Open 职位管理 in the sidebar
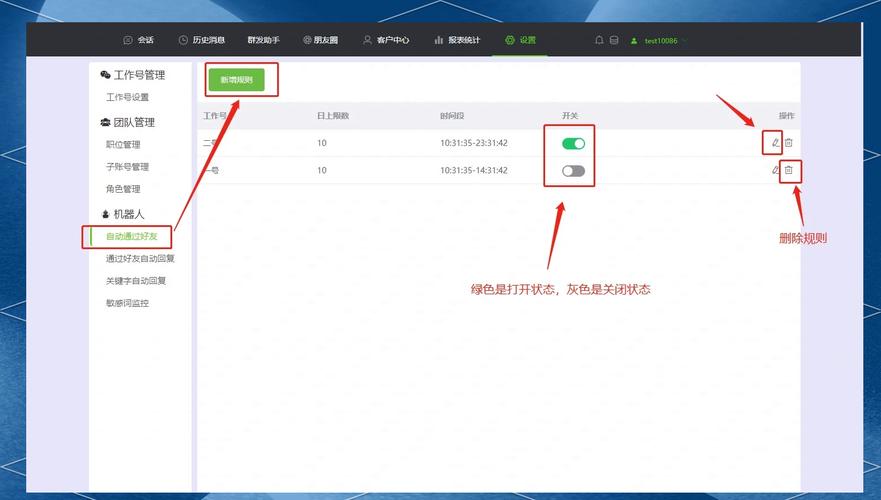 pyautogui.click(x=123, y=144)
